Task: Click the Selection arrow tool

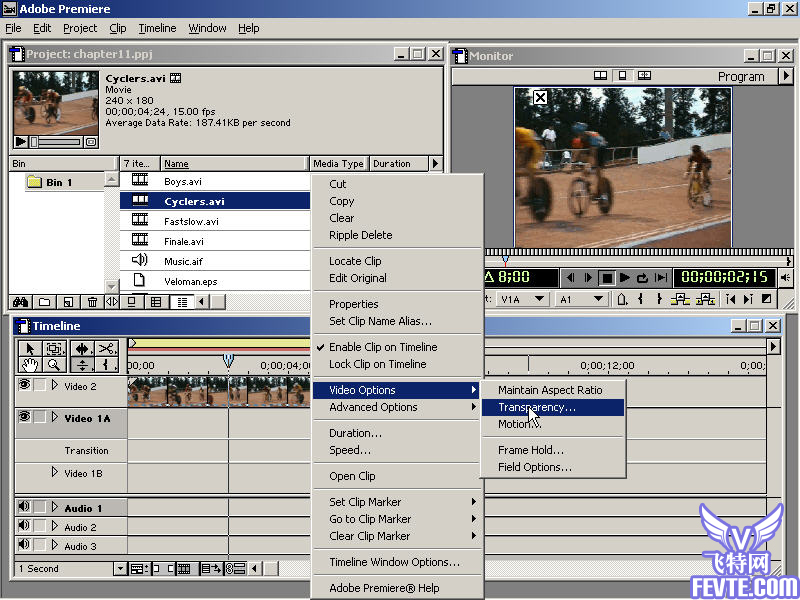Action: click(x=30, y=348)
